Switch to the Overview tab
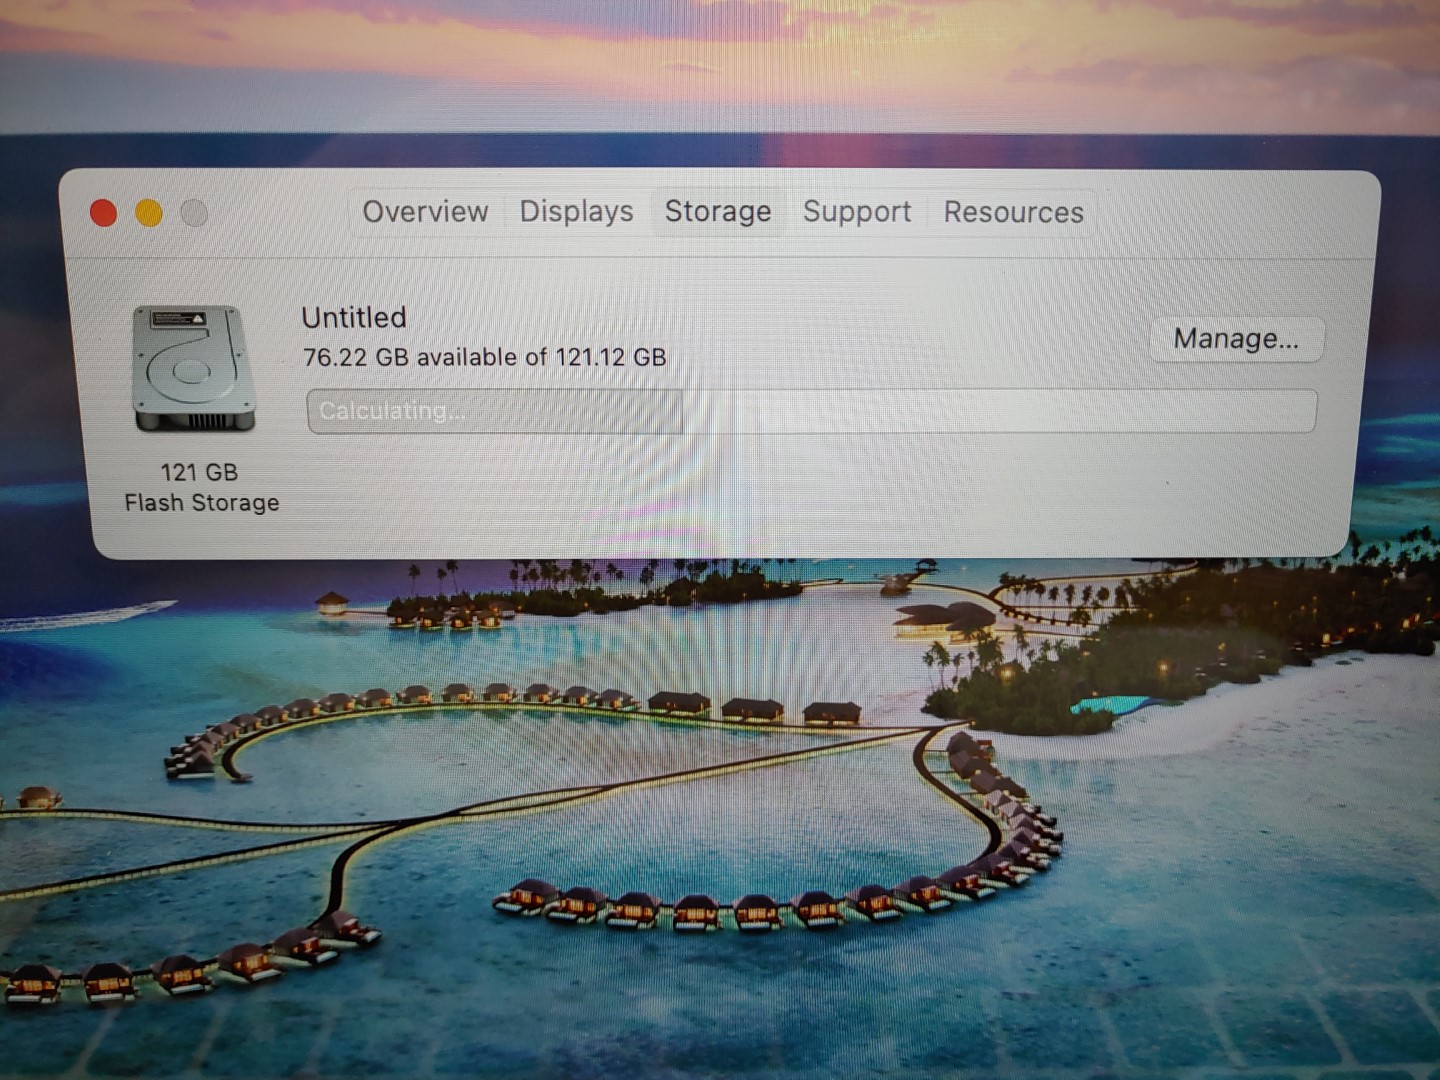The width and height of the screenshot is (1440, 1080). click(x=425, y=212)
